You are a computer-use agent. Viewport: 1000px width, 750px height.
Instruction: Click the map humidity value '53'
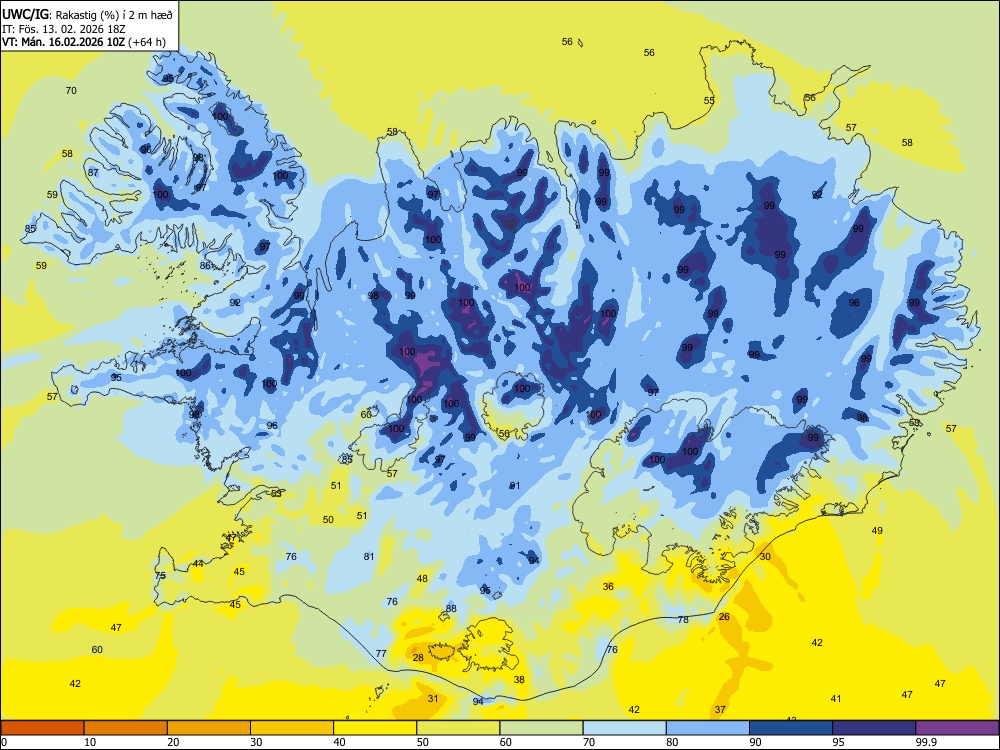(276, 493)
